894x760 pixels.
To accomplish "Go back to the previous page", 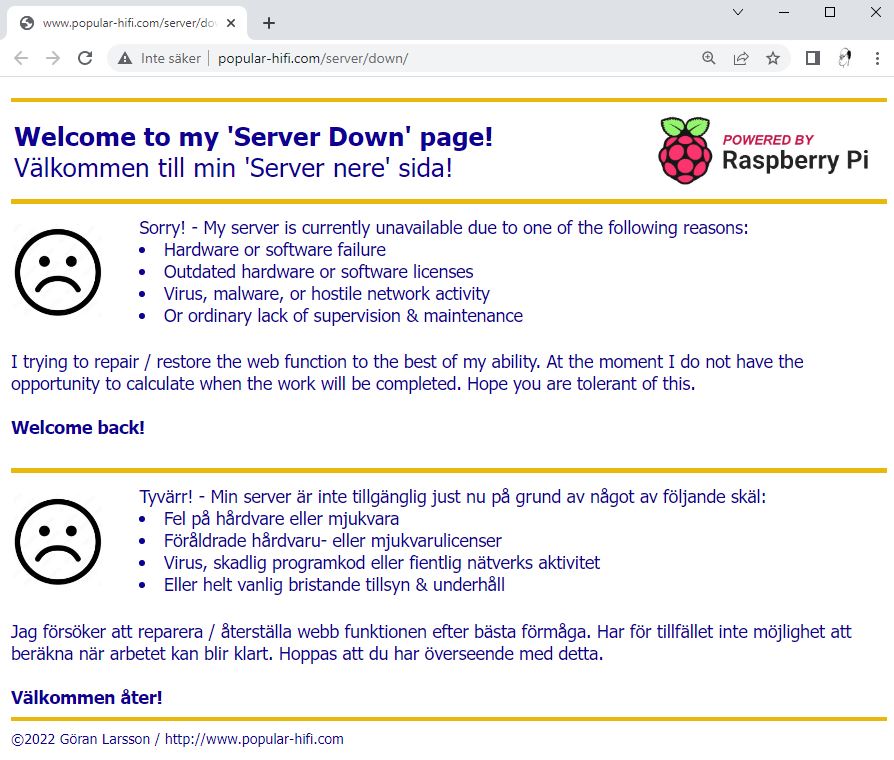I will click(x=21, y=58).
